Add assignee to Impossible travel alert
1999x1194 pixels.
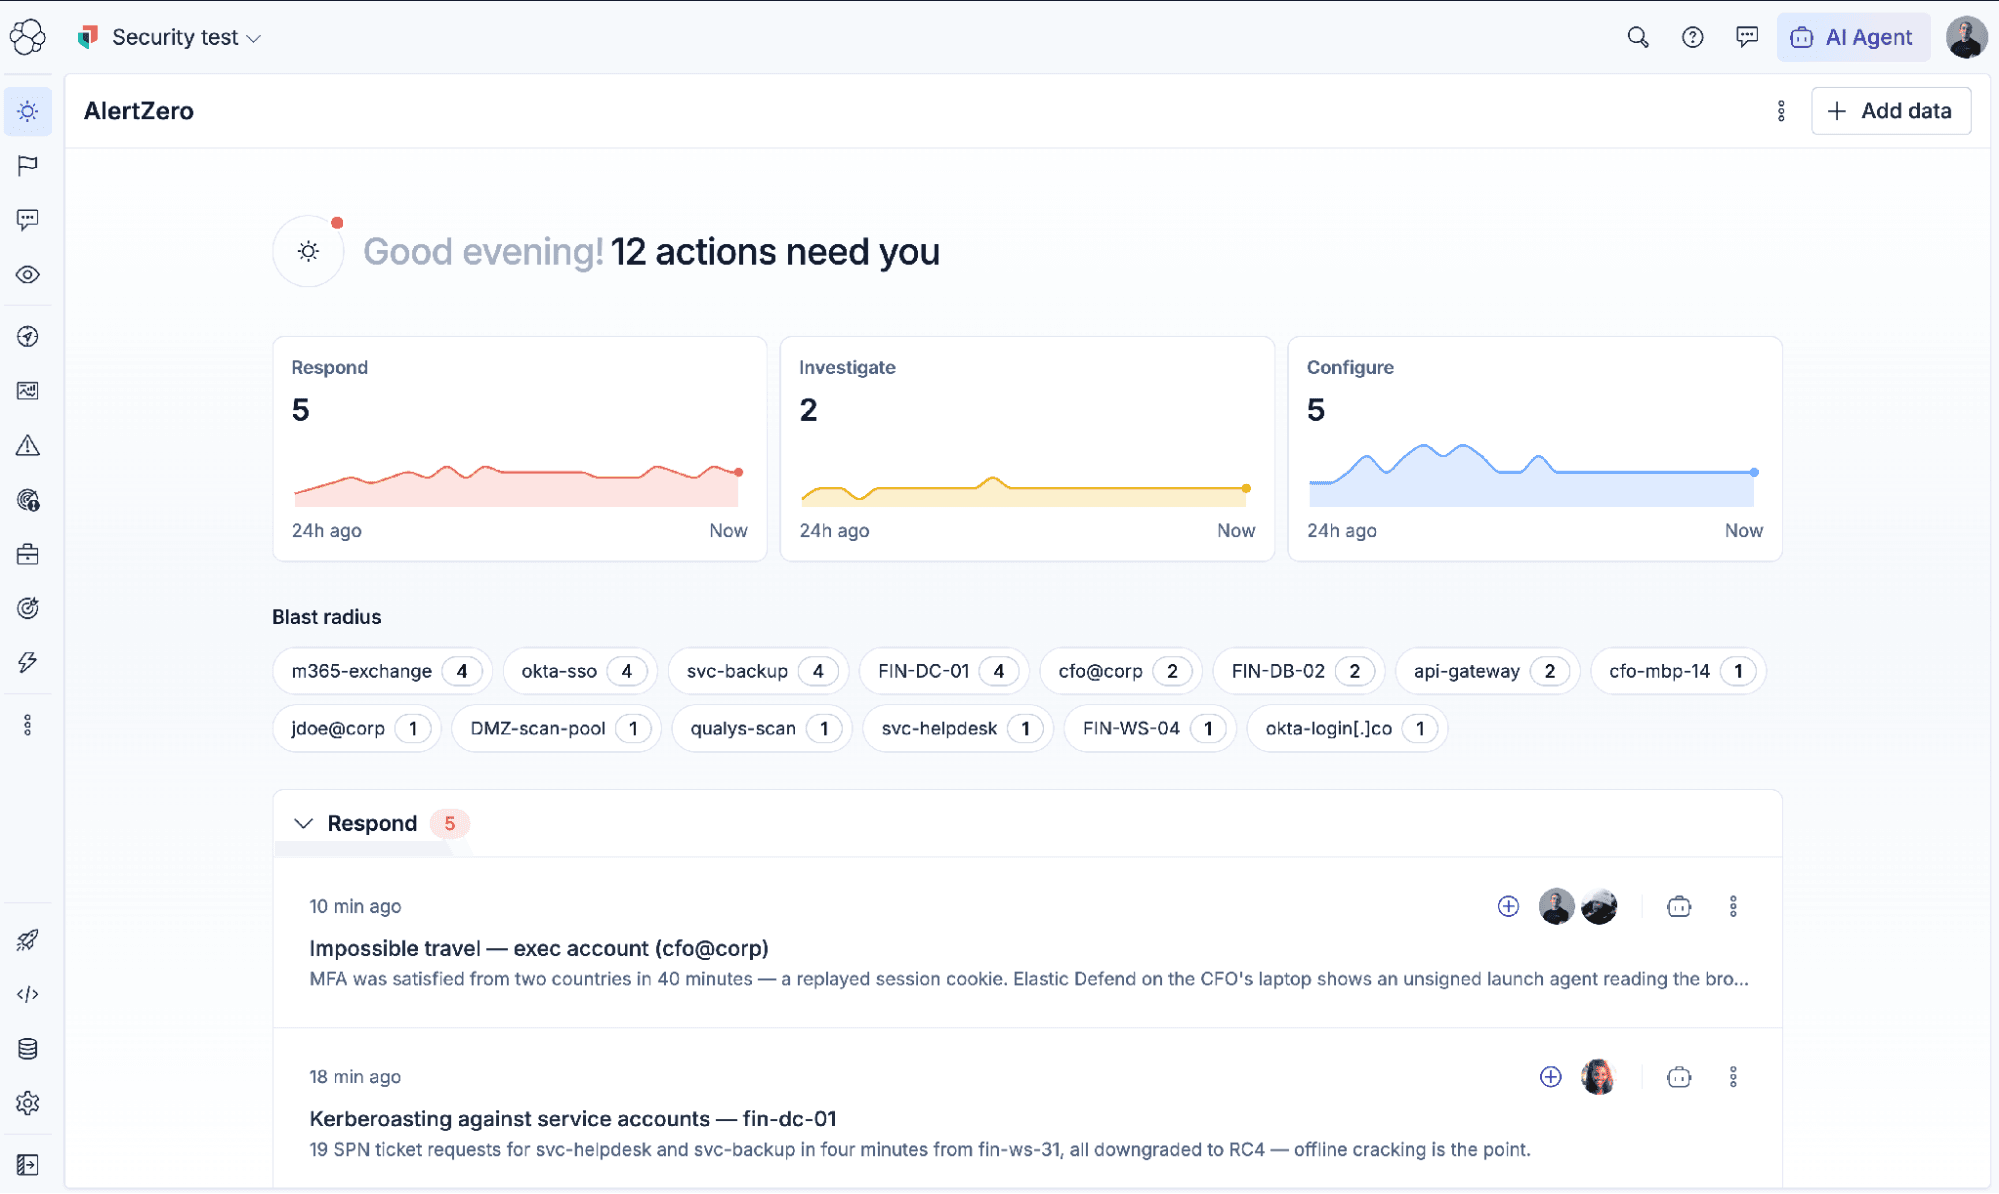[x=1508, y=906]
